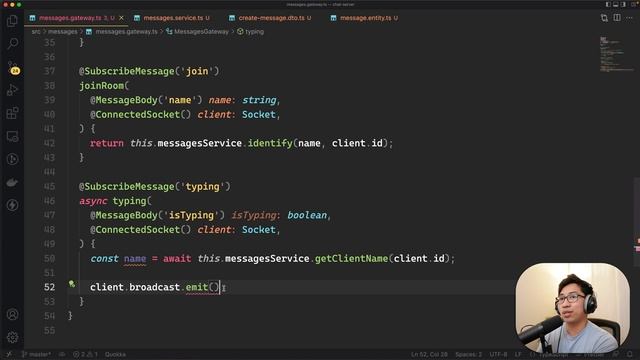Viewport: 640px width, 360px height.
Task: Change indentation via 'Spaces: 2'
Action: [469, 355]
